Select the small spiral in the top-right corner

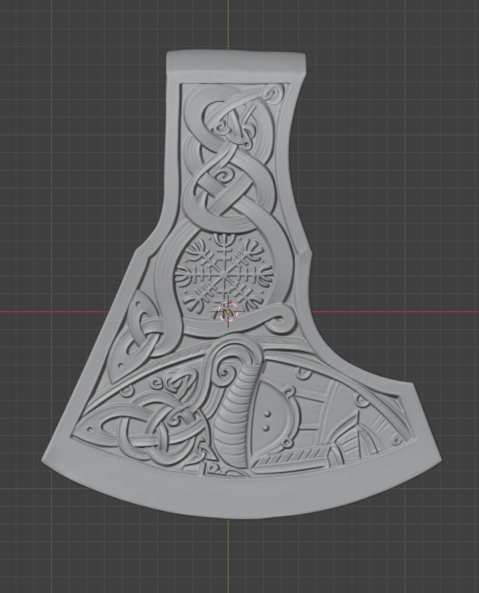275,93
